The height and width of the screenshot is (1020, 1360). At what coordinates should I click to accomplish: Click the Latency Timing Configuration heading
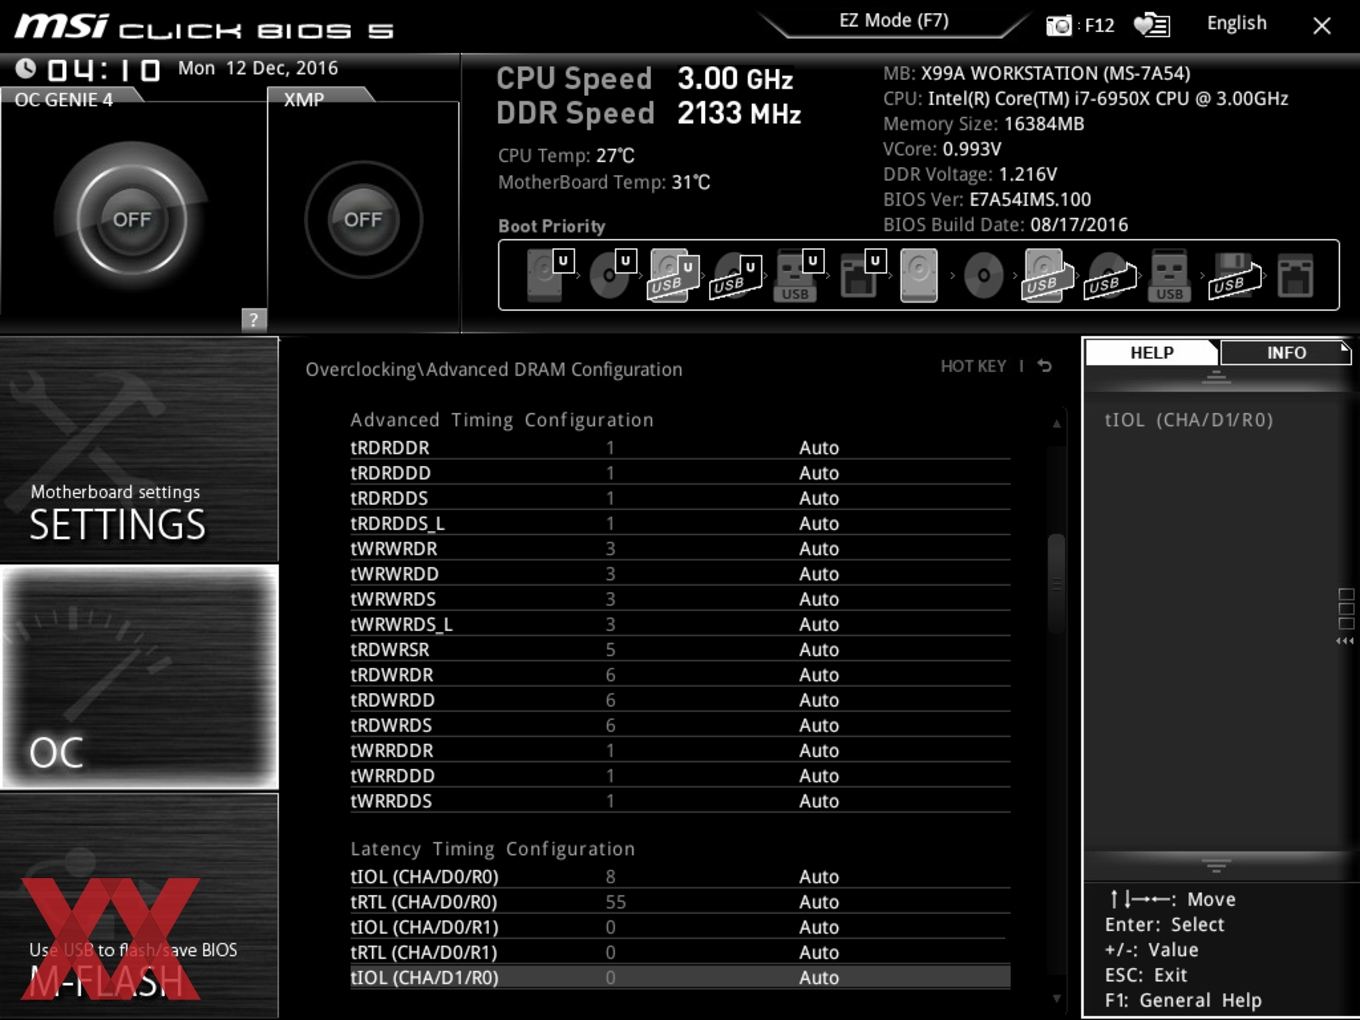tap(492, 849)
